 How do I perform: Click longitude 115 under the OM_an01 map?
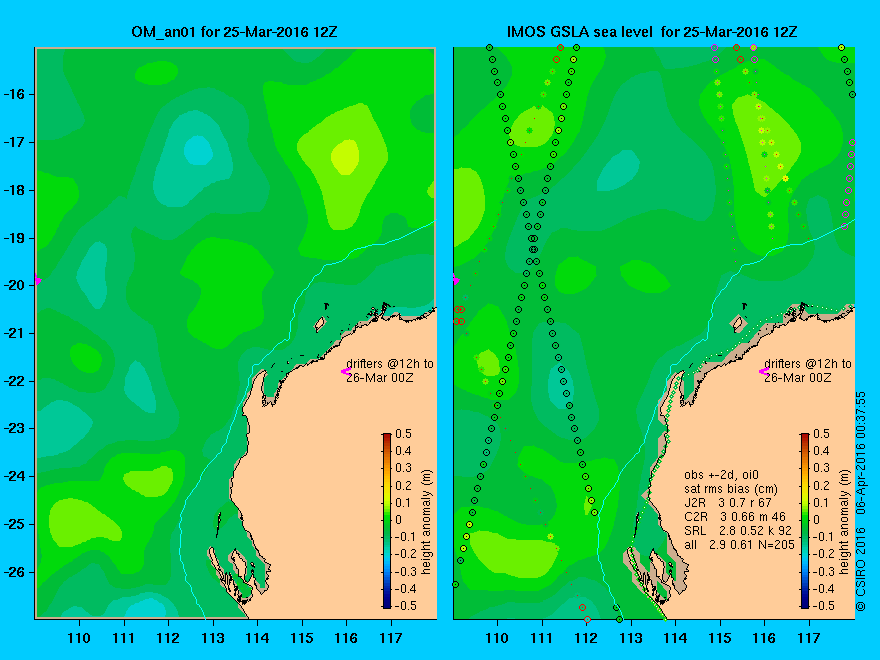point(302,638)
